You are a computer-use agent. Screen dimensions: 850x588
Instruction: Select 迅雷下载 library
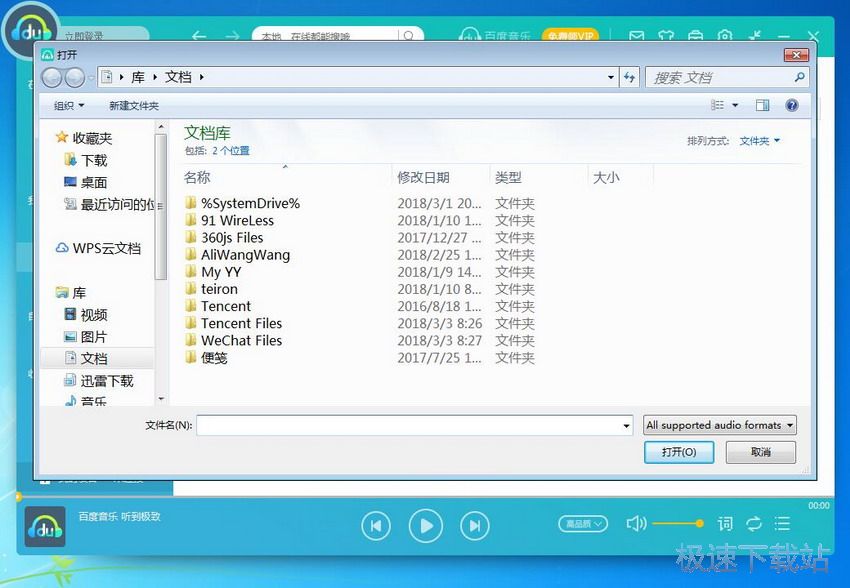pos(99,380)
